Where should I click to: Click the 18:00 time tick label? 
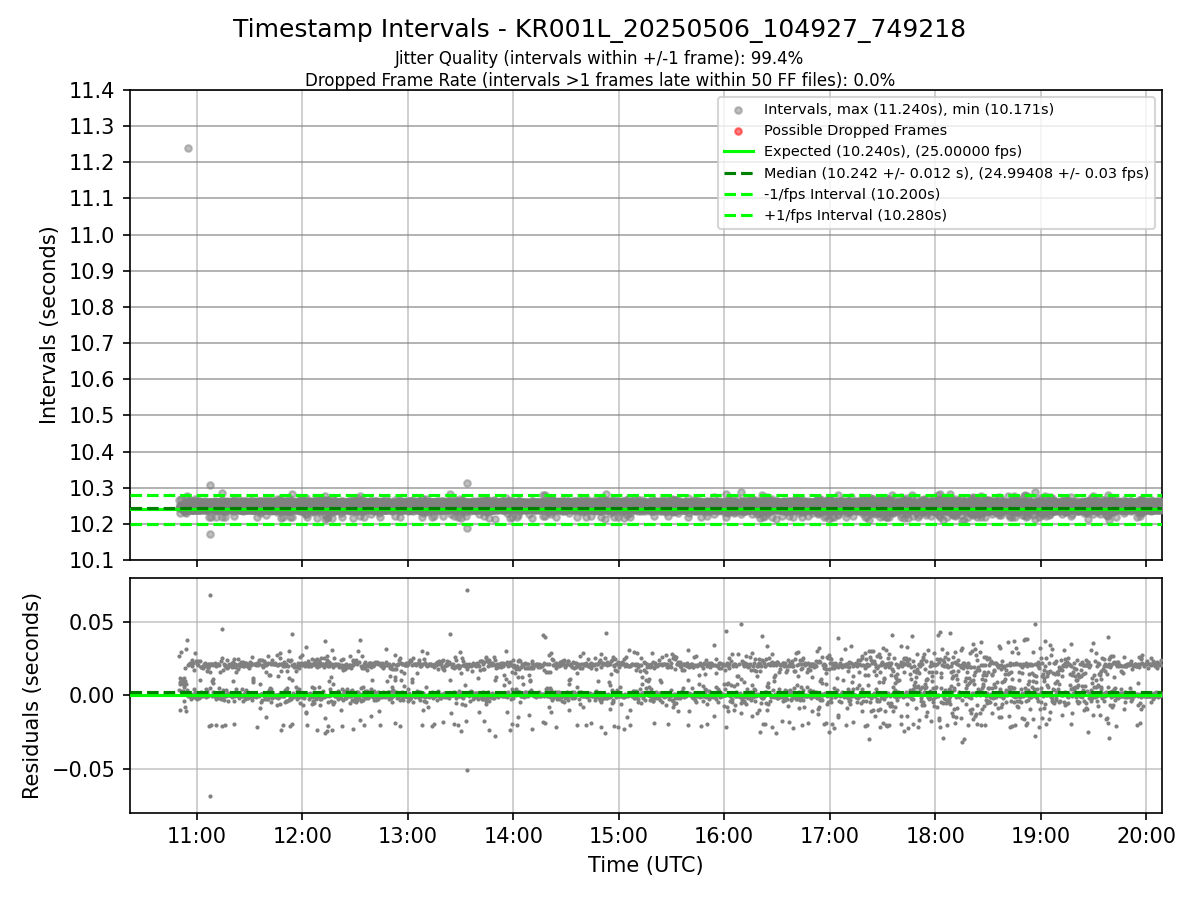click(x=935, y=836)
